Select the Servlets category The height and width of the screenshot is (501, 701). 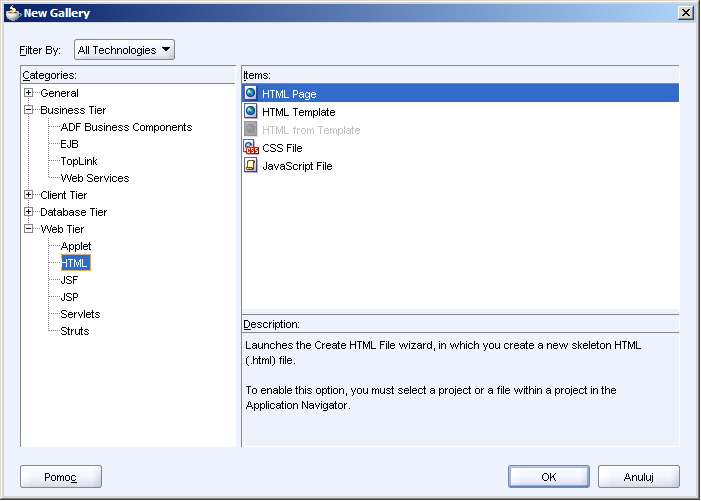[80, 314]
